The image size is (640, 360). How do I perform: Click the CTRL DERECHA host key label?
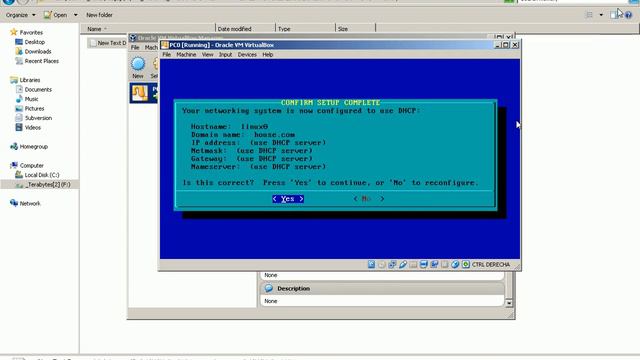tap(491, 264)
